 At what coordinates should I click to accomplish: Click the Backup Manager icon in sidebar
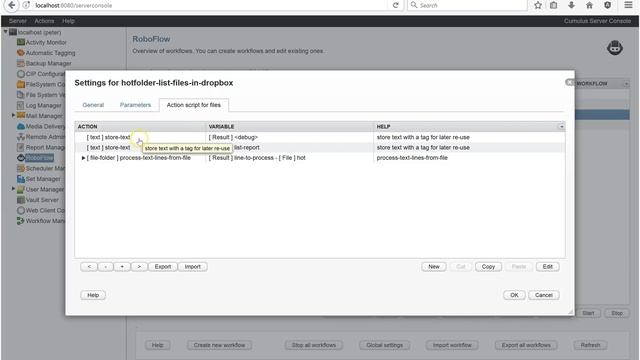pos(21,63)
